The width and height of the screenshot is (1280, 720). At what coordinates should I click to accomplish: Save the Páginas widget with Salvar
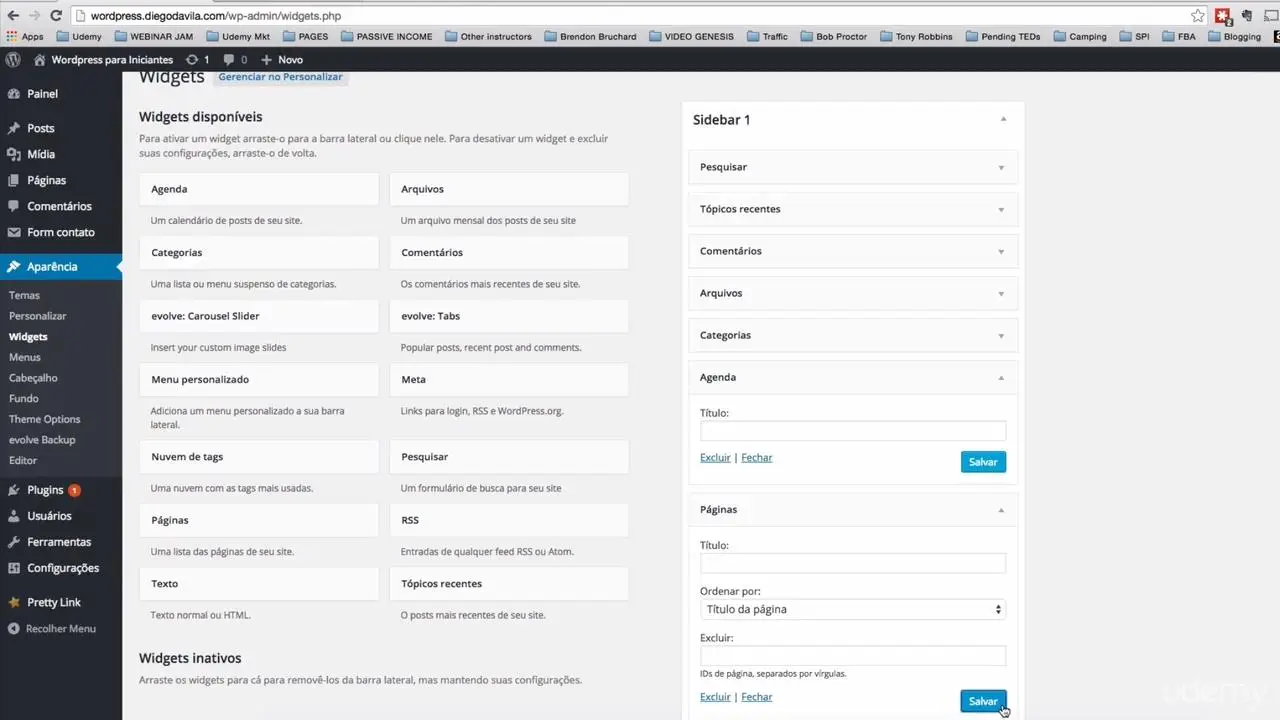982,701
